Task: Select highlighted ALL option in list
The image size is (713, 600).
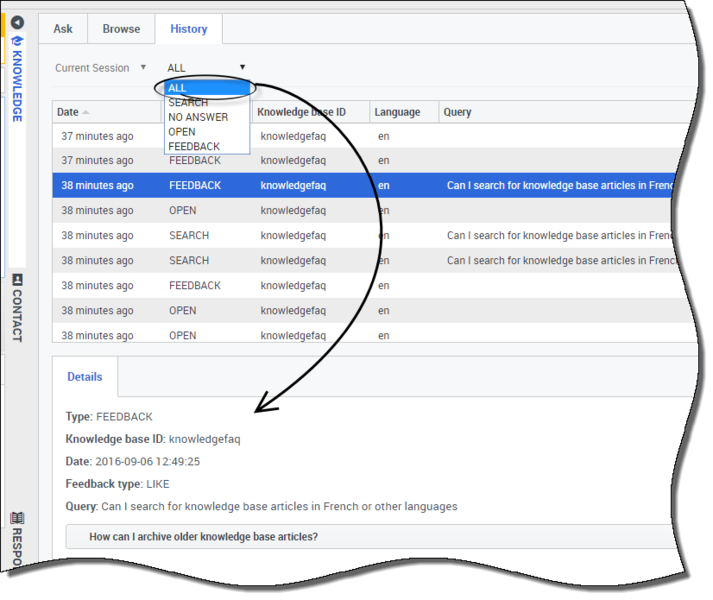Action: click(x=206, y=89)
